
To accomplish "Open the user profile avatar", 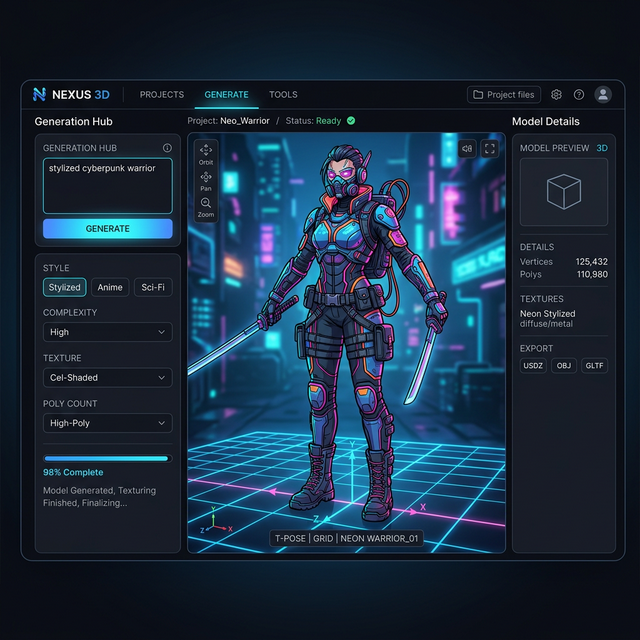I will (603, 95).
